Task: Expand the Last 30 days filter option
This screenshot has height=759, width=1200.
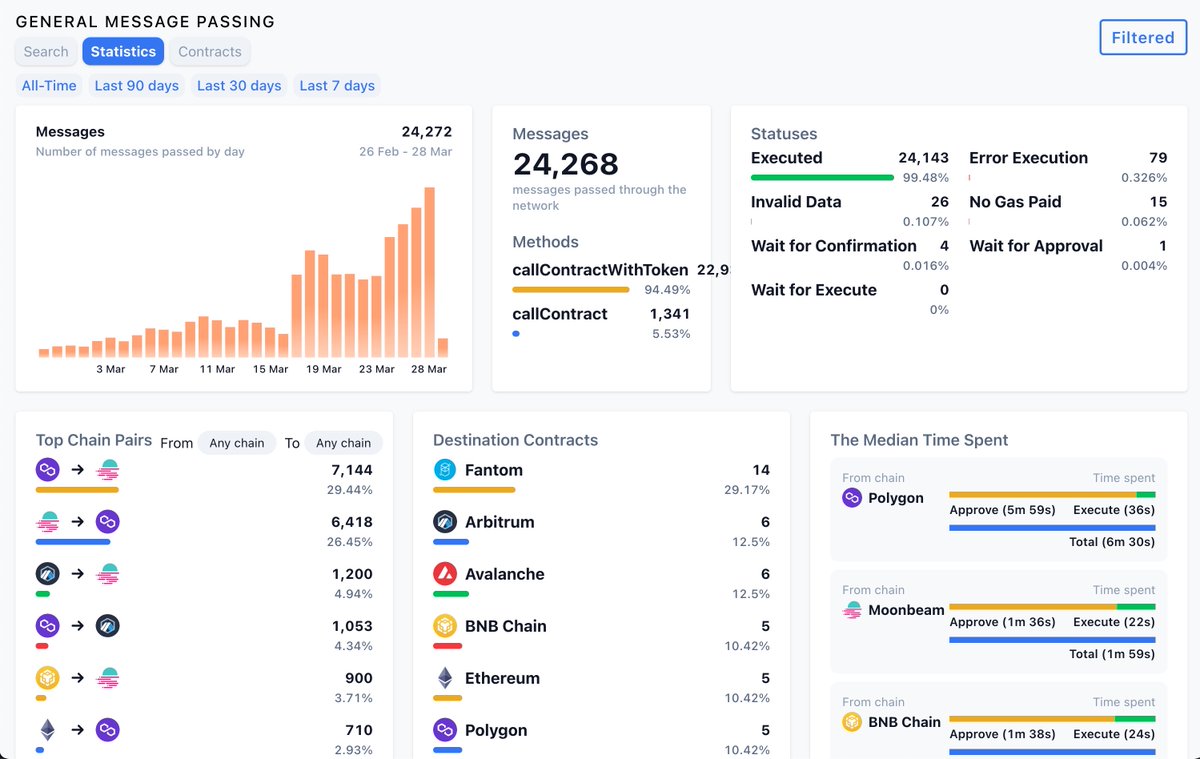Action: point(239,86)
